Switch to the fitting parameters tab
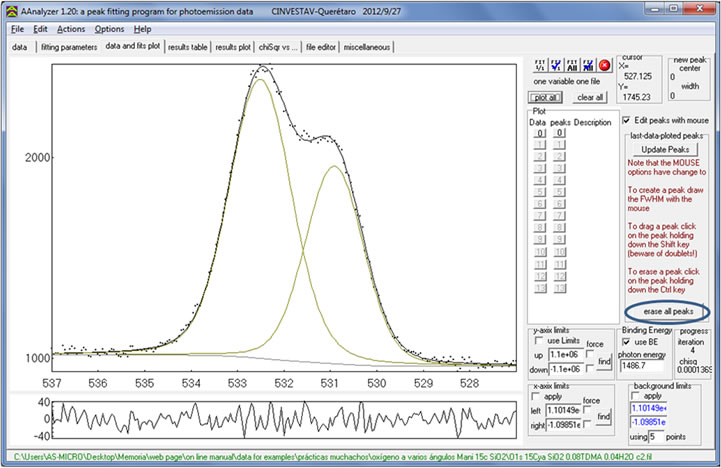The width and height of the screenshot is (721, 468). point(68,47)
